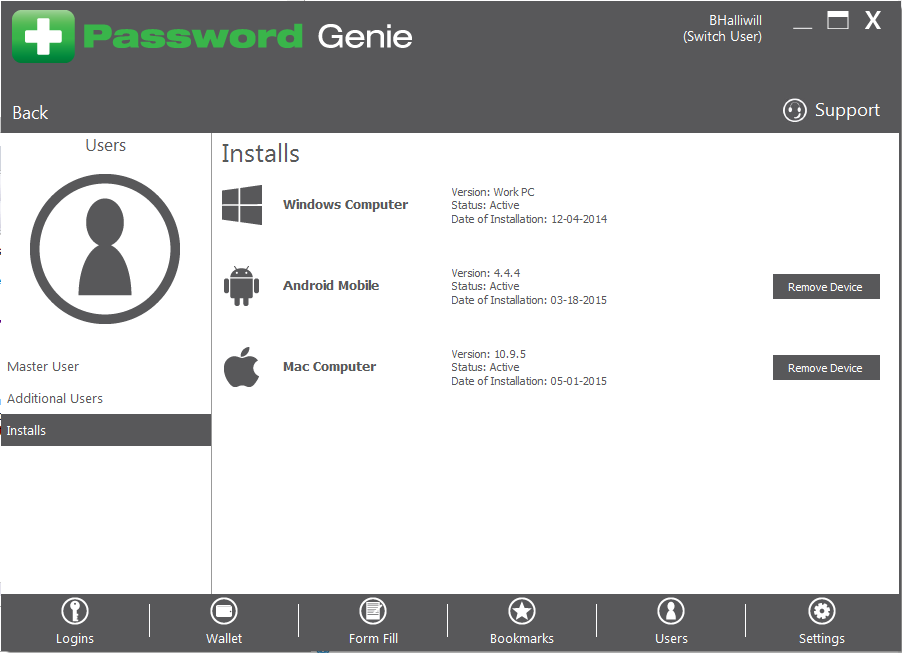902x653 pixels.
Task: Click the Windows logo icon
Action: [x=242, y=205]
